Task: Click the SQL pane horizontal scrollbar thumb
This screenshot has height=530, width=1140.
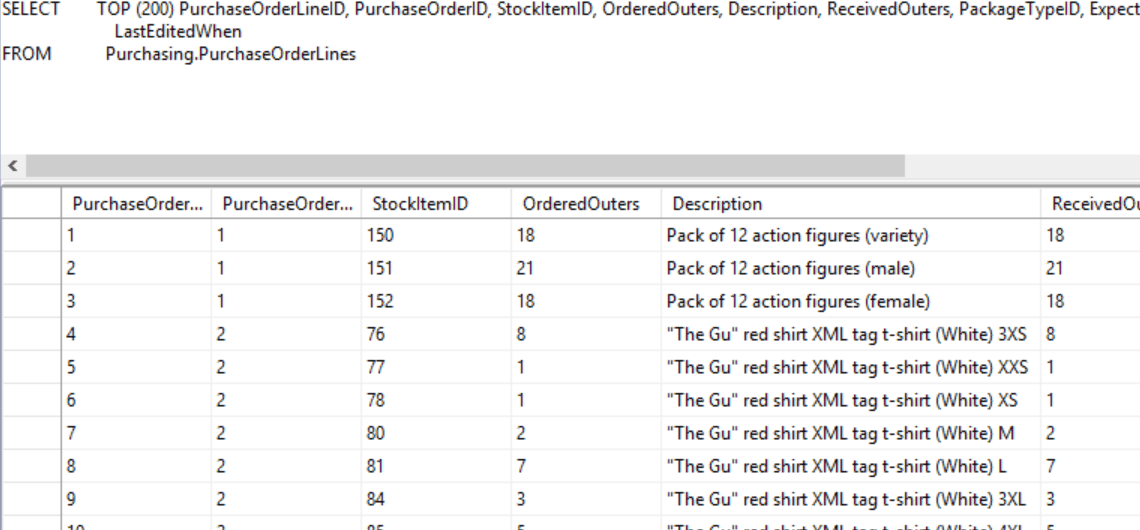Action: (465, 165)
